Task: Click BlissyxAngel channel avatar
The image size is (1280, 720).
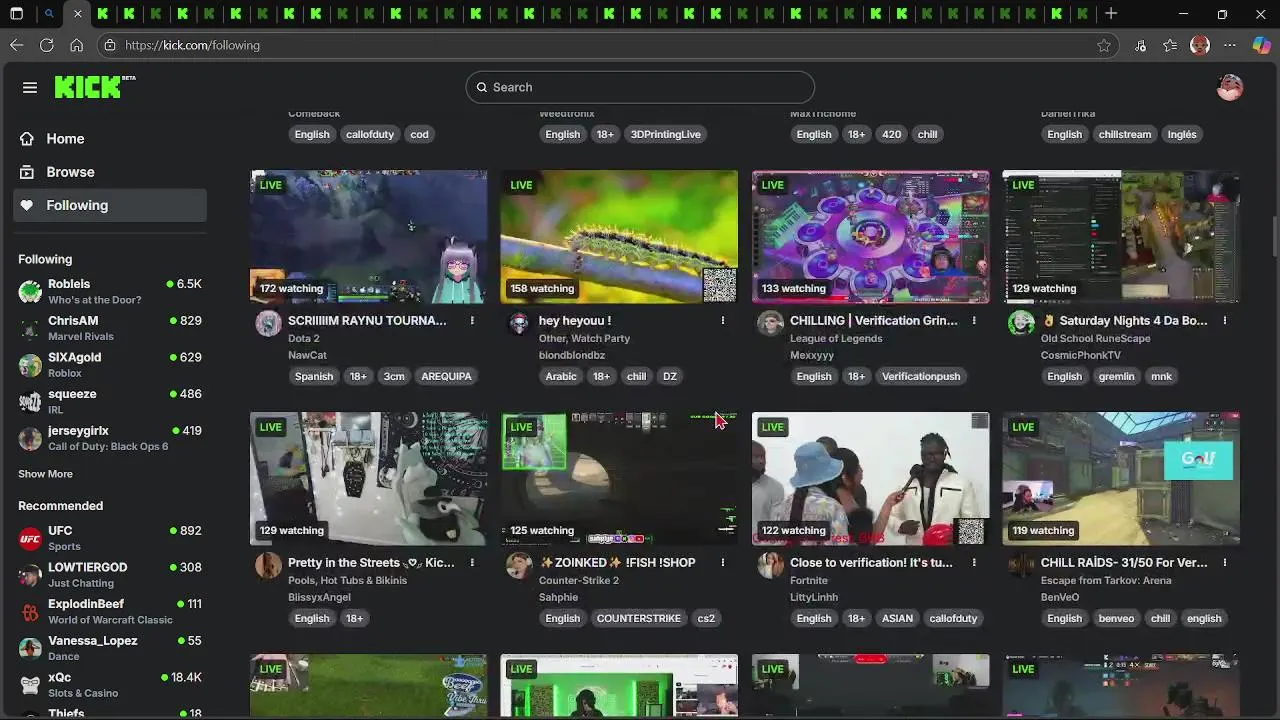Action: (x=268, y=565)
